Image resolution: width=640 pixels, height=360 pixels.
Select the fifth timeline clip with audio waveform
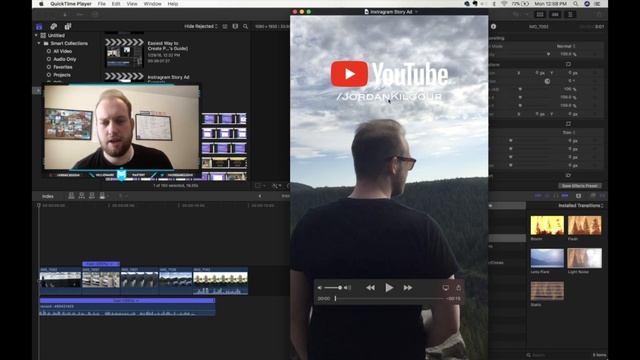(x=220, y=281)
